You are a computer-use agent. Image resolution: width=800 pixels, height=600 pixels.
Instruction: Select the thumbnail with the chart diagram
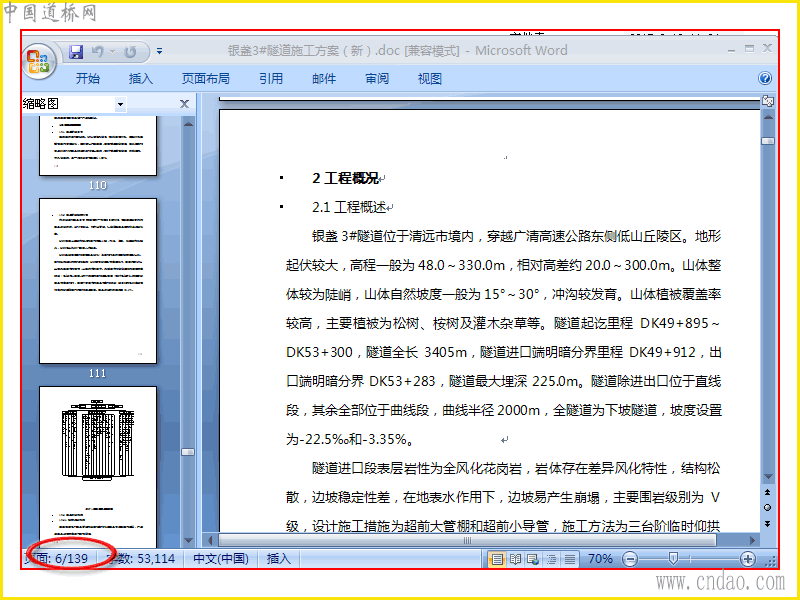point(98,467)
